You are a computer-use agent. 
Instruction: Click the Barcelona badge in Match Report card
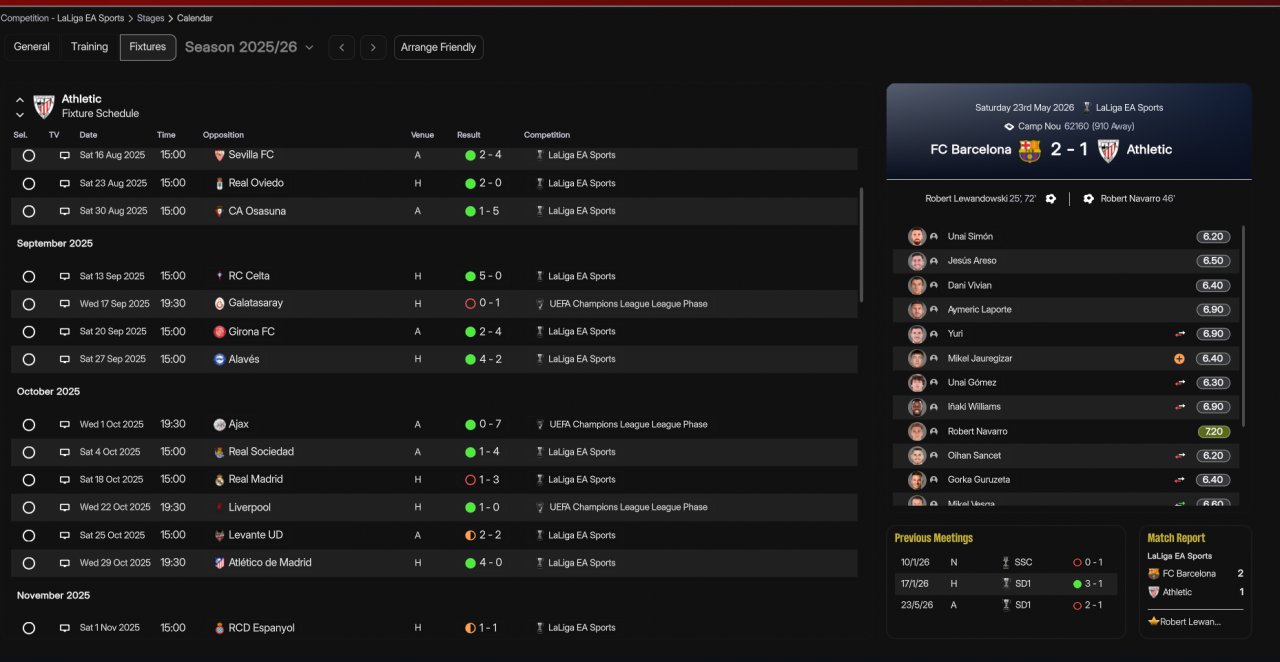click(x=1153, y=574)
